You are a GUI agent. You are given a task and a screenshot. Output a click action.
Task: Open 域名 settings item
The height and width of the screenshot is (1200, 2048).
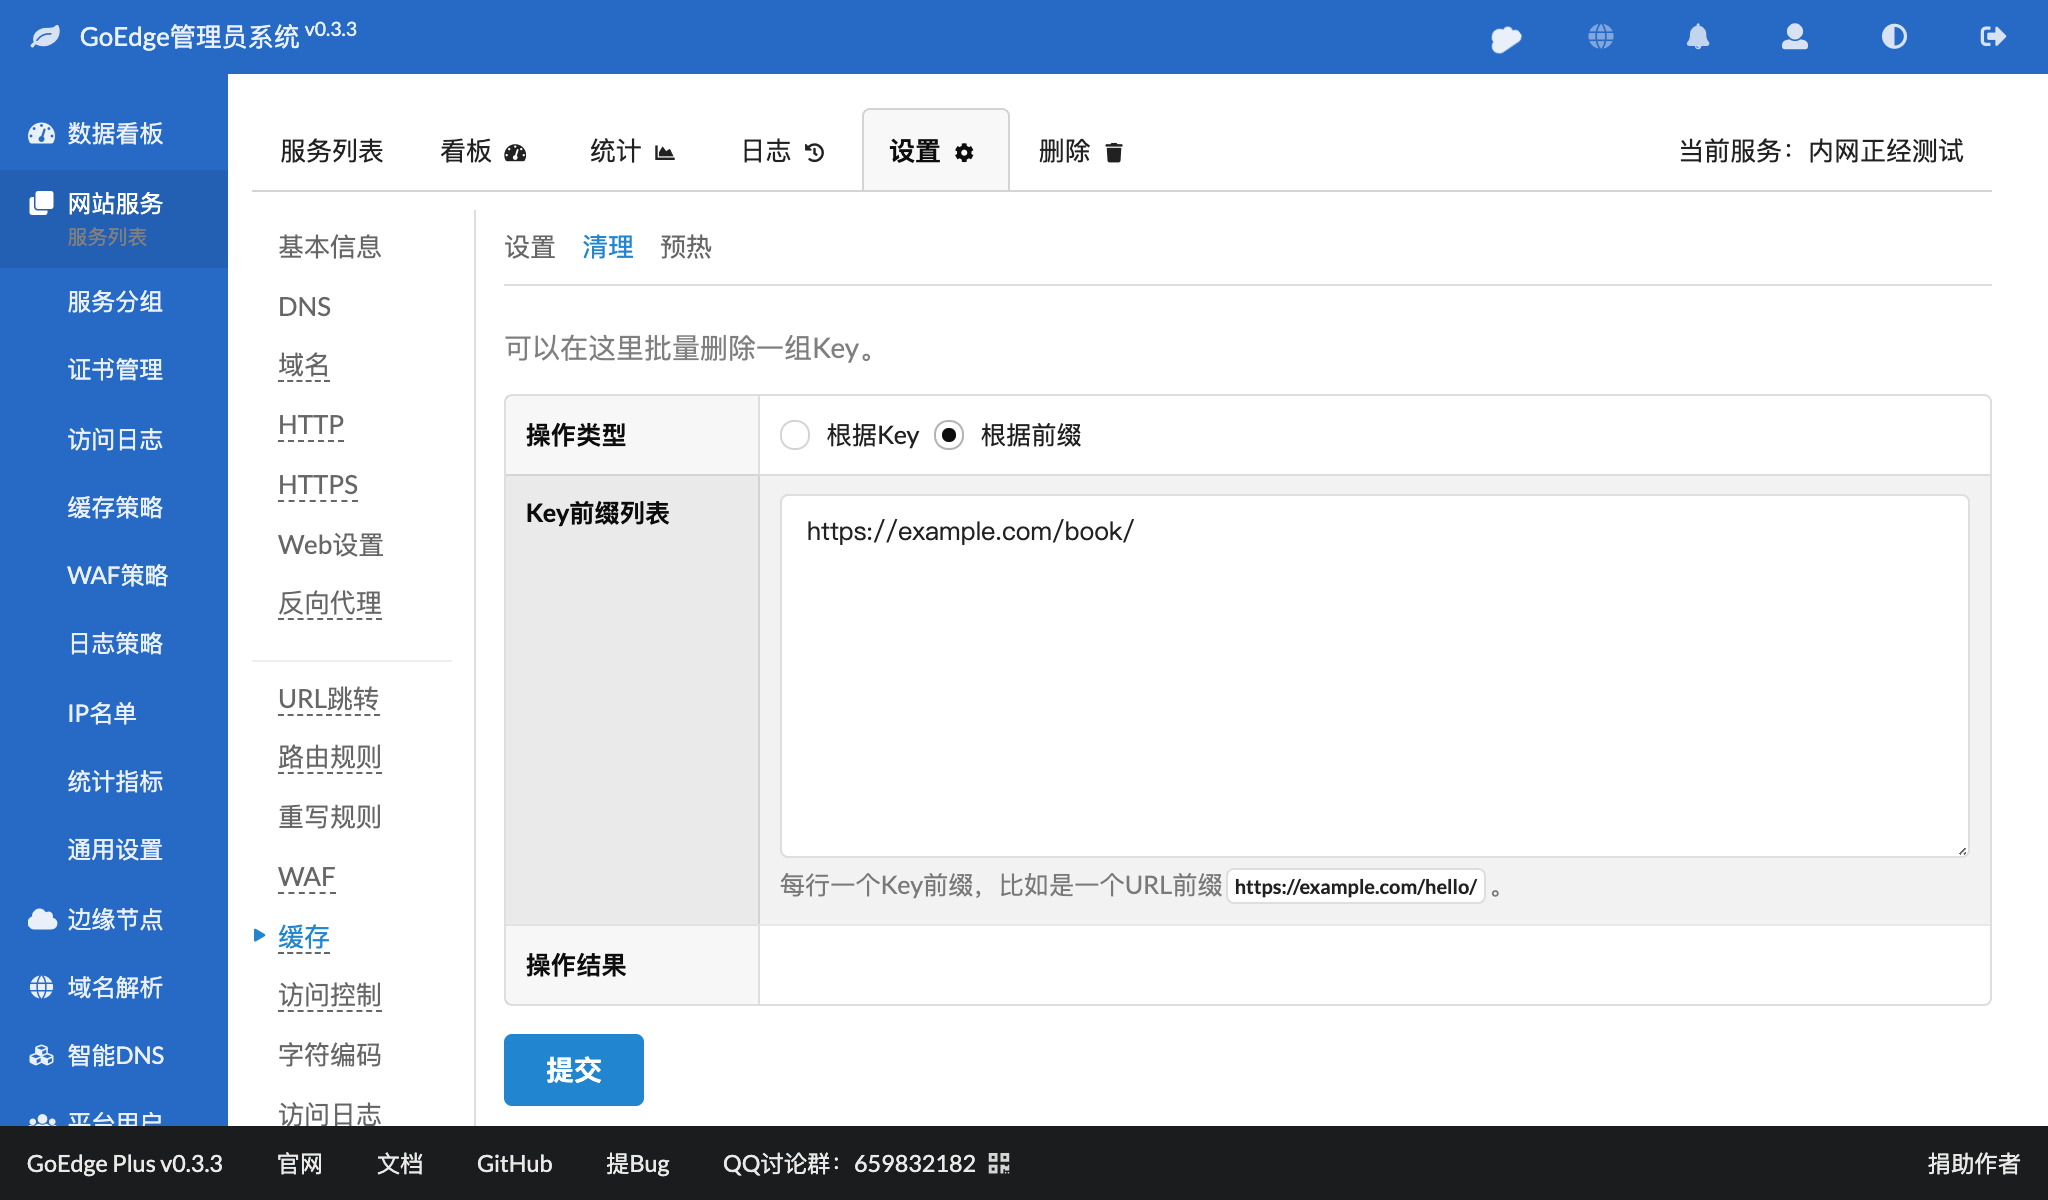[x=304, y=365]
